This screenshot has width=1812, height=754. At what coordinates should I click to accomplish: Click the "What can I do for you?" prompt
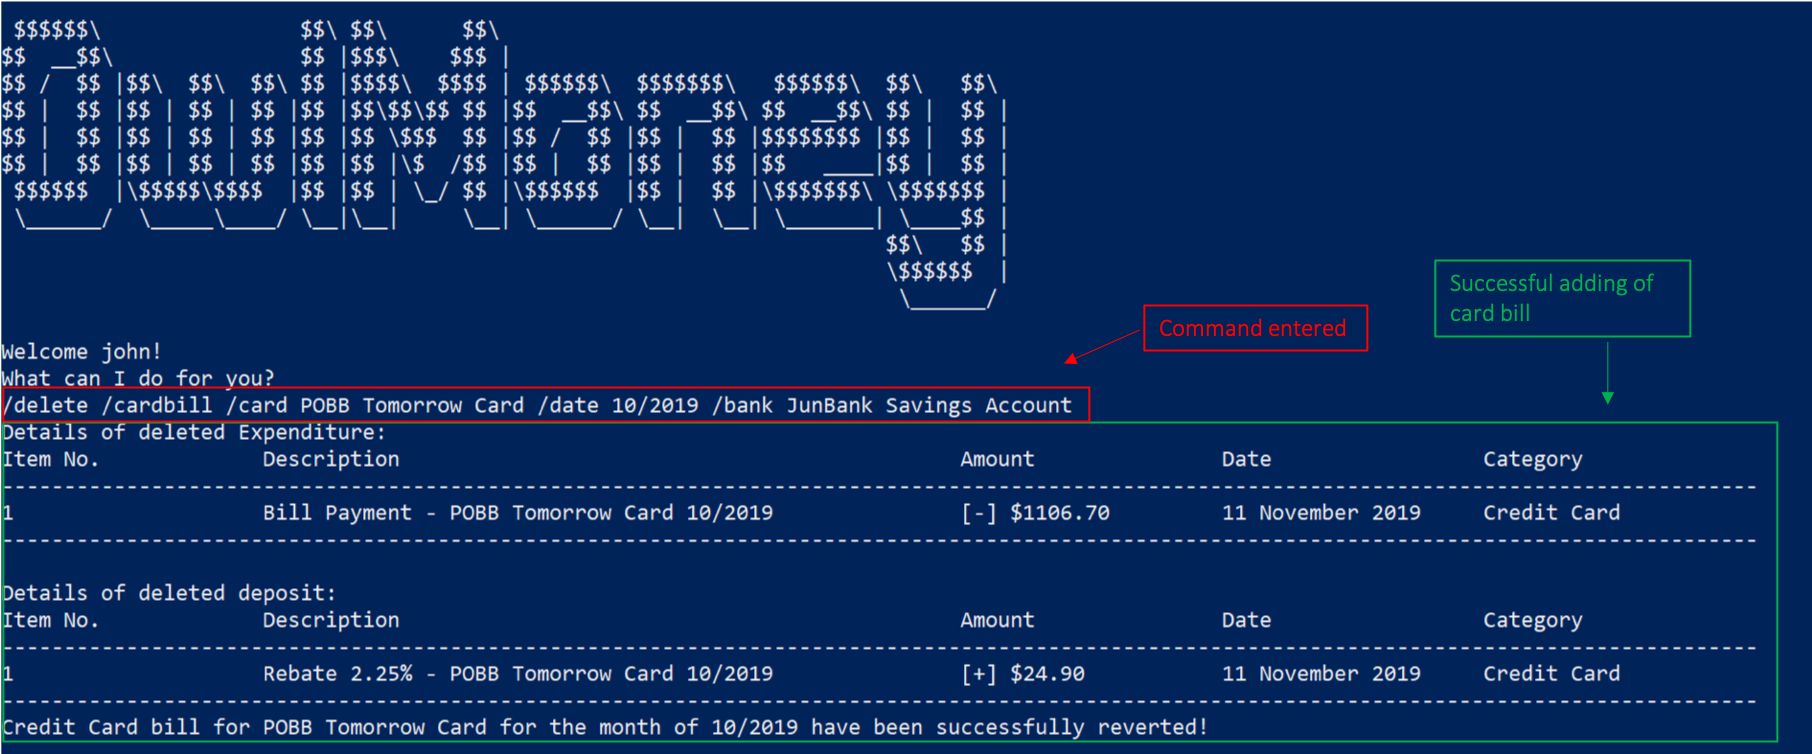click(137, 378)
